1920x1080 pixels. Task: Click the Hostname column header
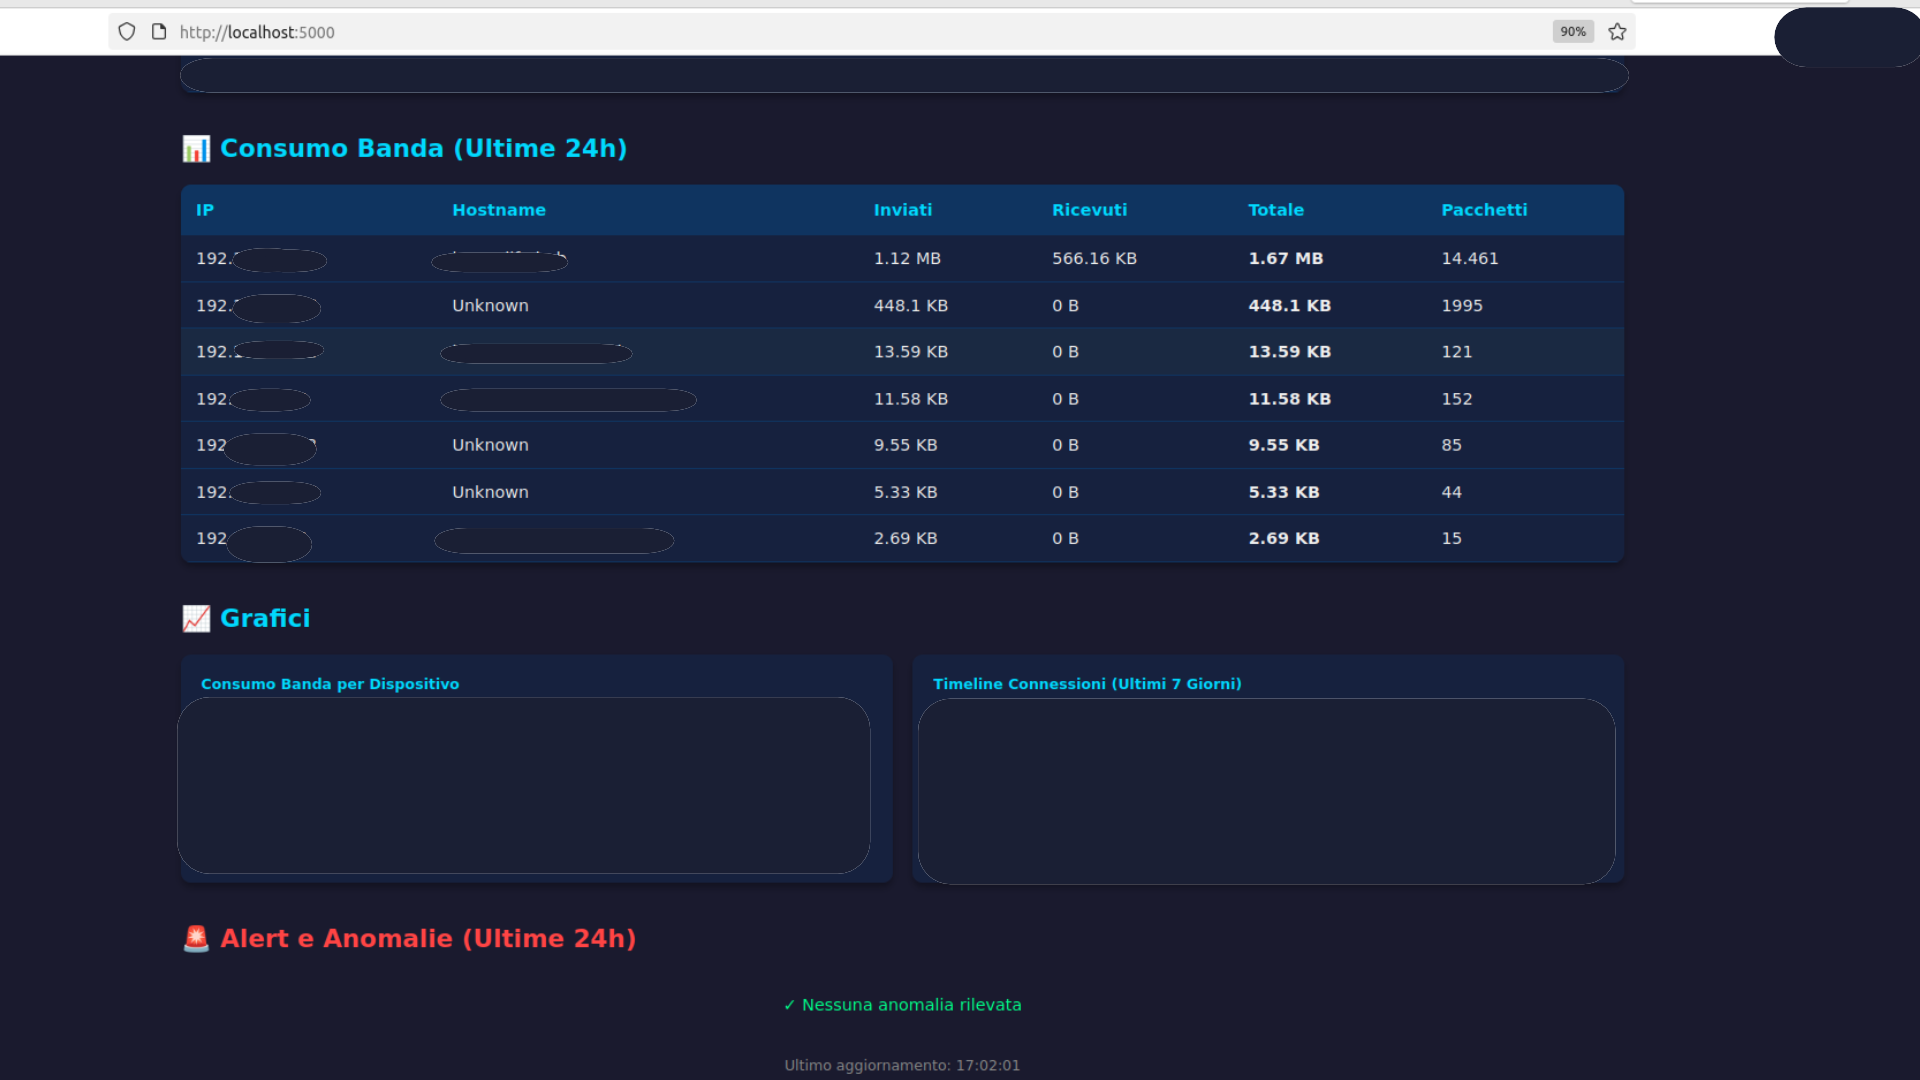499,210
